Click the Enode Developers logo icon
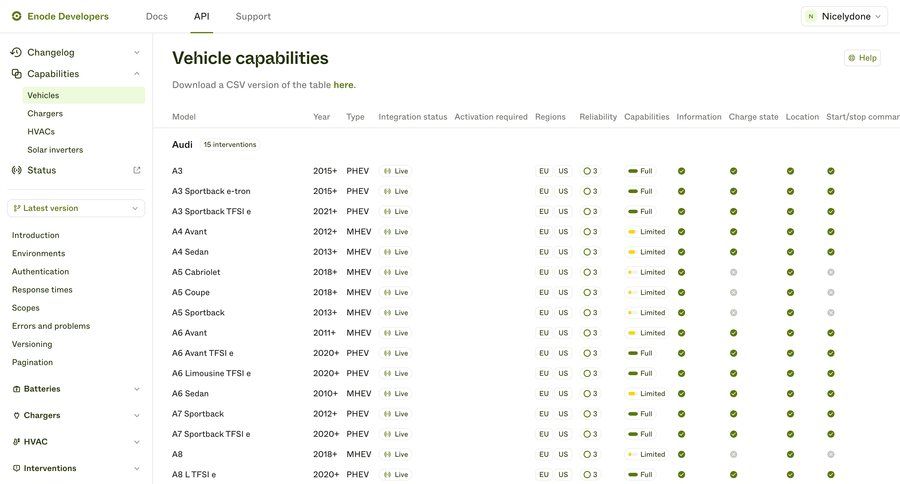900x484 pixels. [x=16, y=16]
